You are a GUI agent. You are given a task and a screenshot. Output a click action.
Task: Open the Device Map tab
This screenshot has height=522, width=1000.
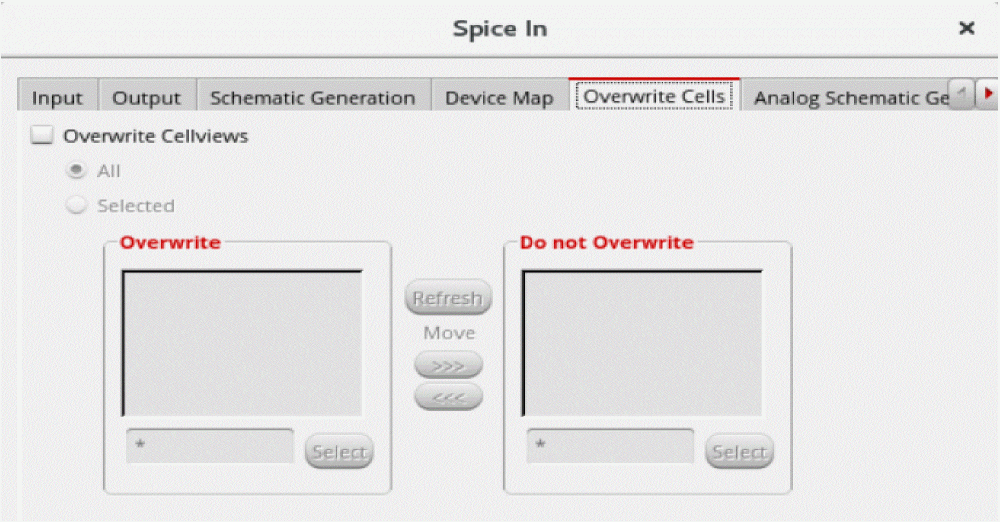[x=498, y=98]
